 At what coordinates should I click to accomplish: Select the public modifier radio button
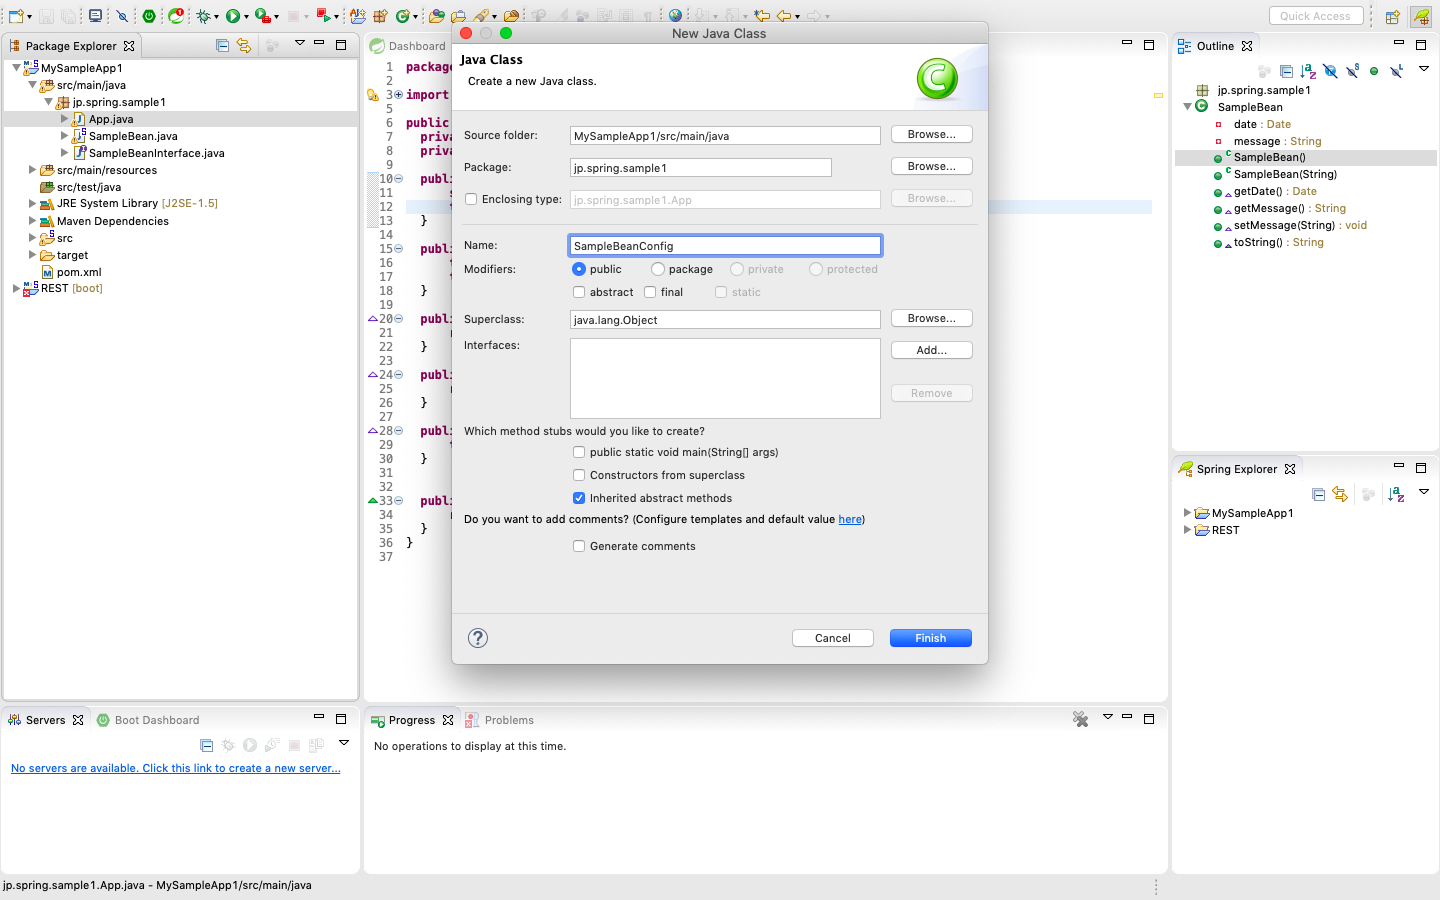click(x=578, y=269)
